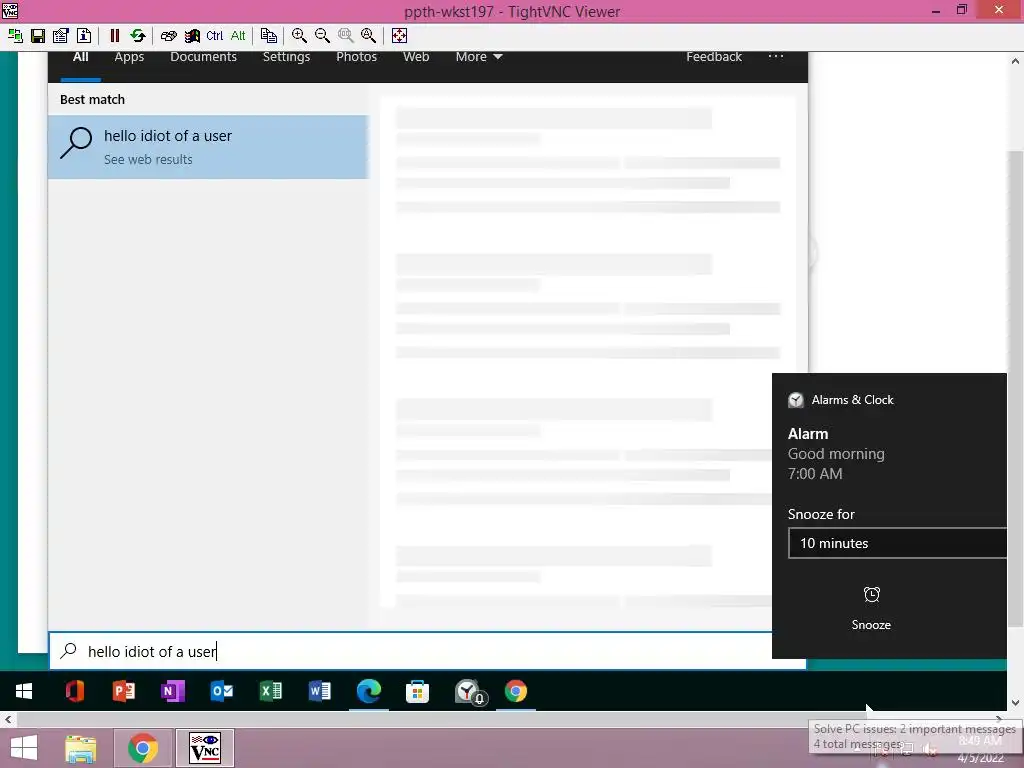Click the viewer's vertical scrollbar up arrow

pos(1015,61)
